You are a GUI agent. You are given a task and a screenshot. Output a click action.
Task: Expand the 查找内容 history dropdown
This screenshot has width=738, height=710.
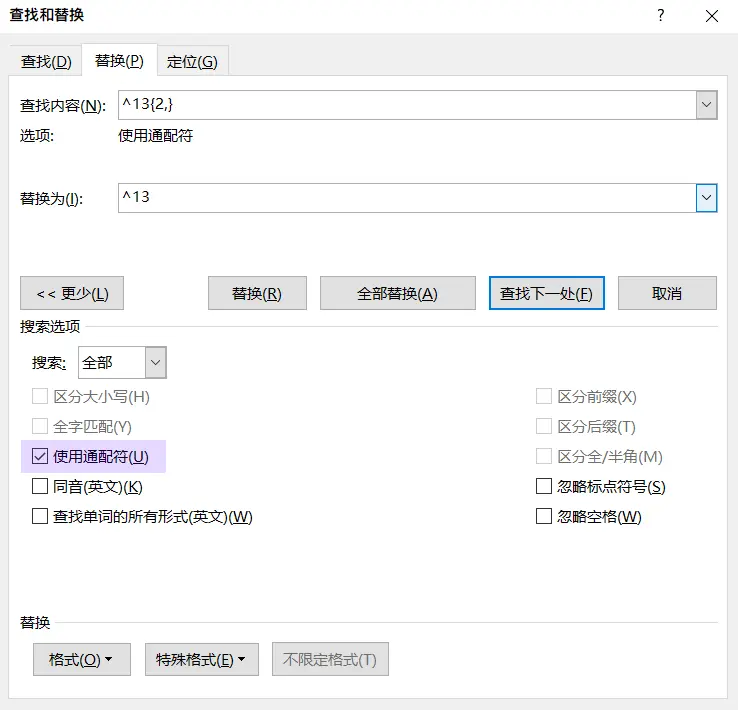point(707,105)
